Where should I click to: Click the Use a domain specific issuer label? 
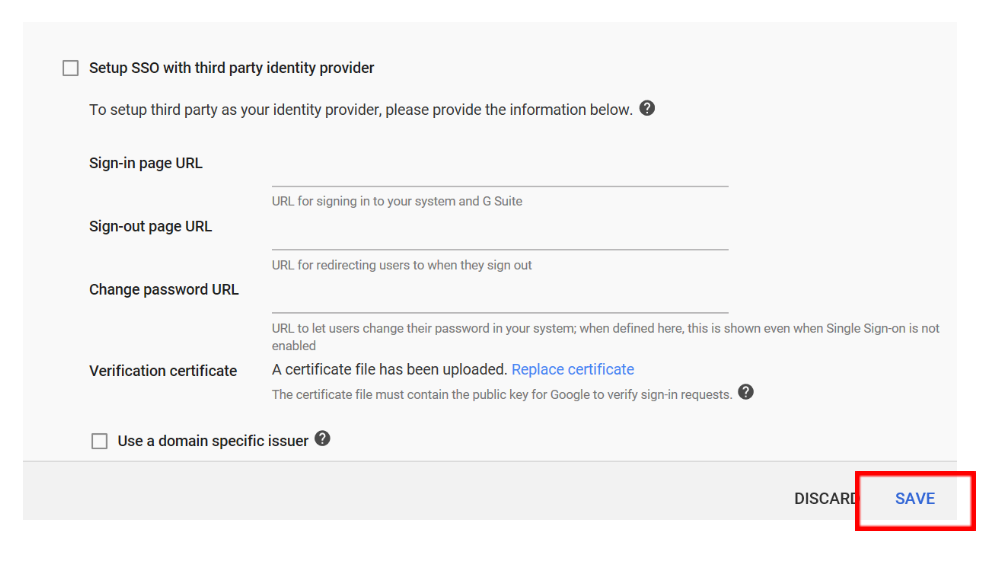coord(212,441)
